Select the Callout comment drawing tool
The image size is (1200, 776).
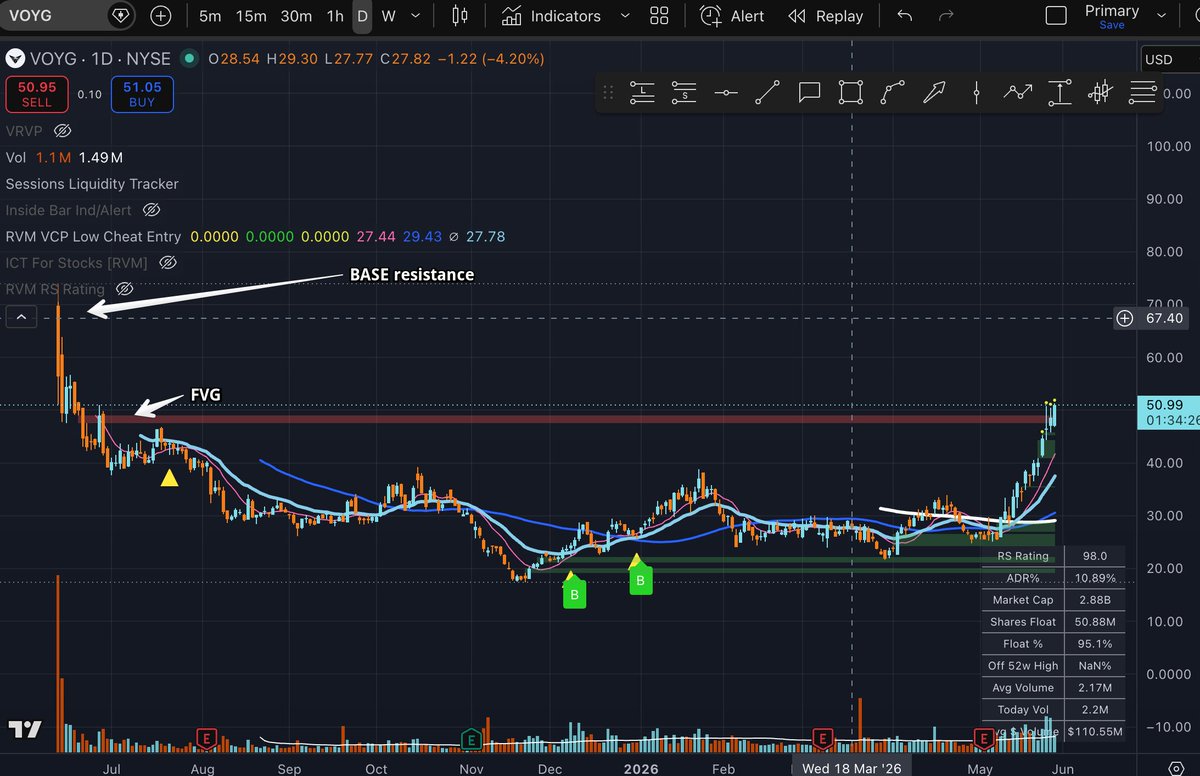click(809, 93)
